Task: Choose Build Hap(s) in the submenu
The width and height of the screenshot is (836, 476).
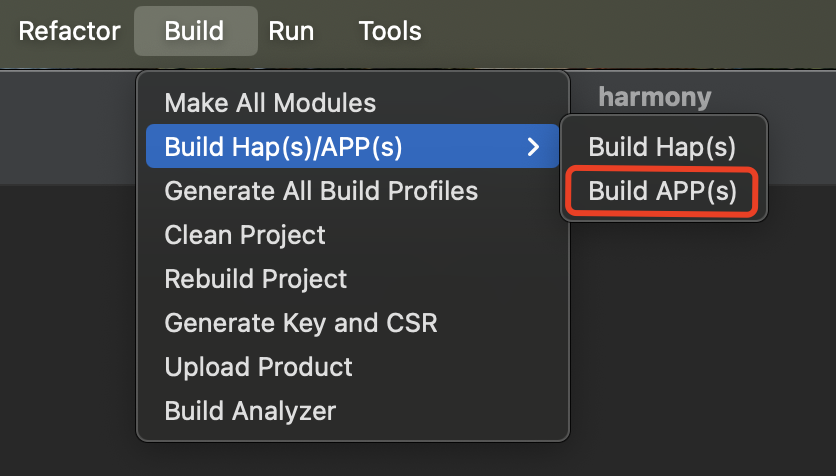Action: 662,148
